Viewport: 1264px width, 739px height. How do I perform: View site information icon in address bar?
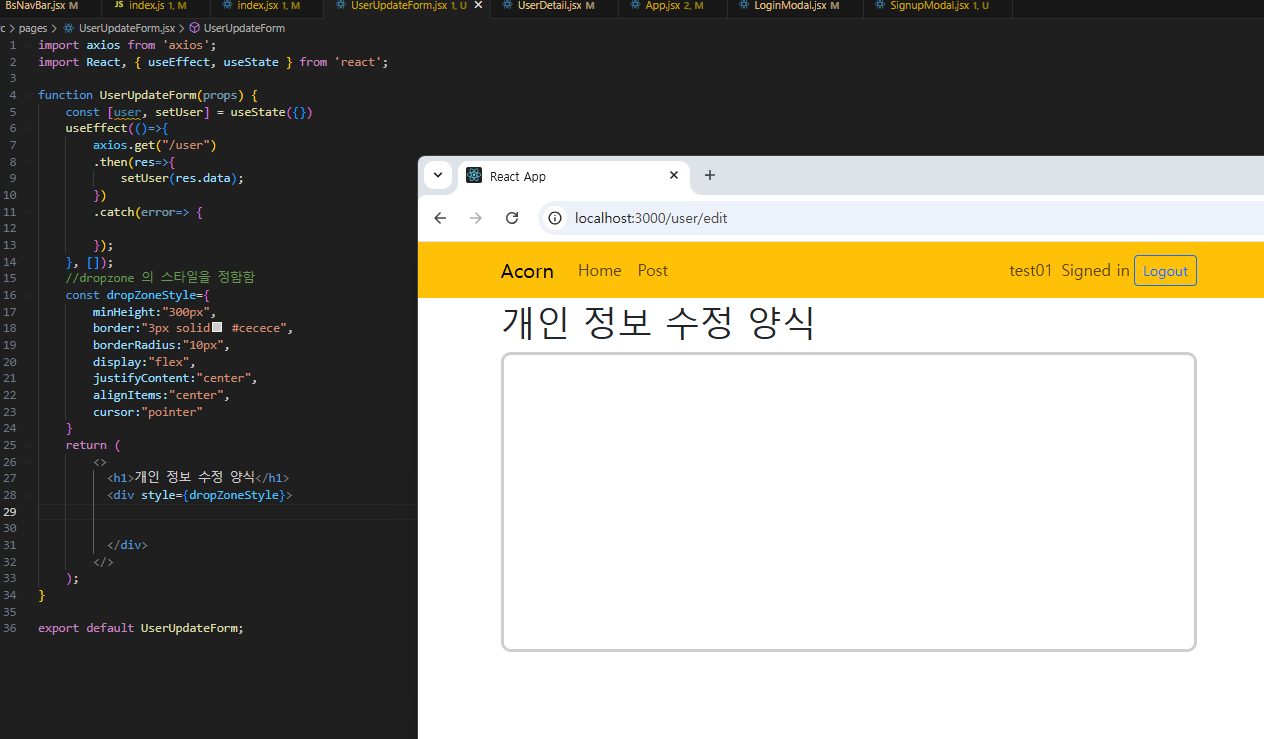pos(555,218)
